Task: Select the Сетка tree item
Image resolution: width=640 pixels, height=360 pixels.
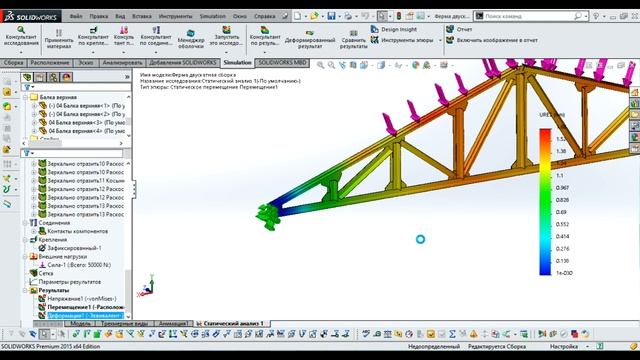Action: click(42, 273)
